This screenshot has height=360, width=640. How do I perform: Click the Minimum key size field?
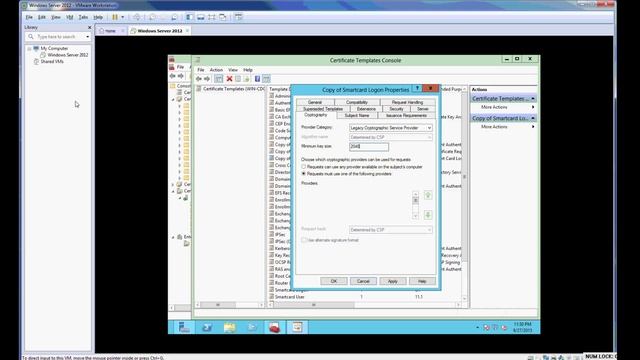point(369,147)
